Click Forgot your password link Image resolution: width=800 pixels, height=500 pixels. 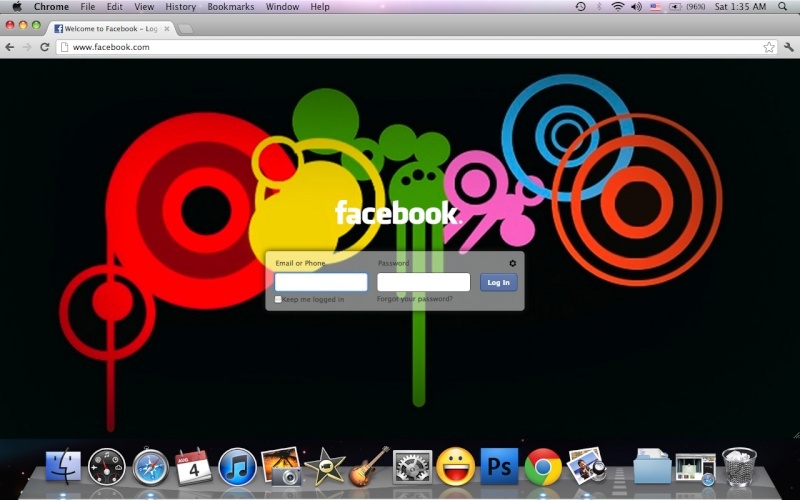[414, 299]
